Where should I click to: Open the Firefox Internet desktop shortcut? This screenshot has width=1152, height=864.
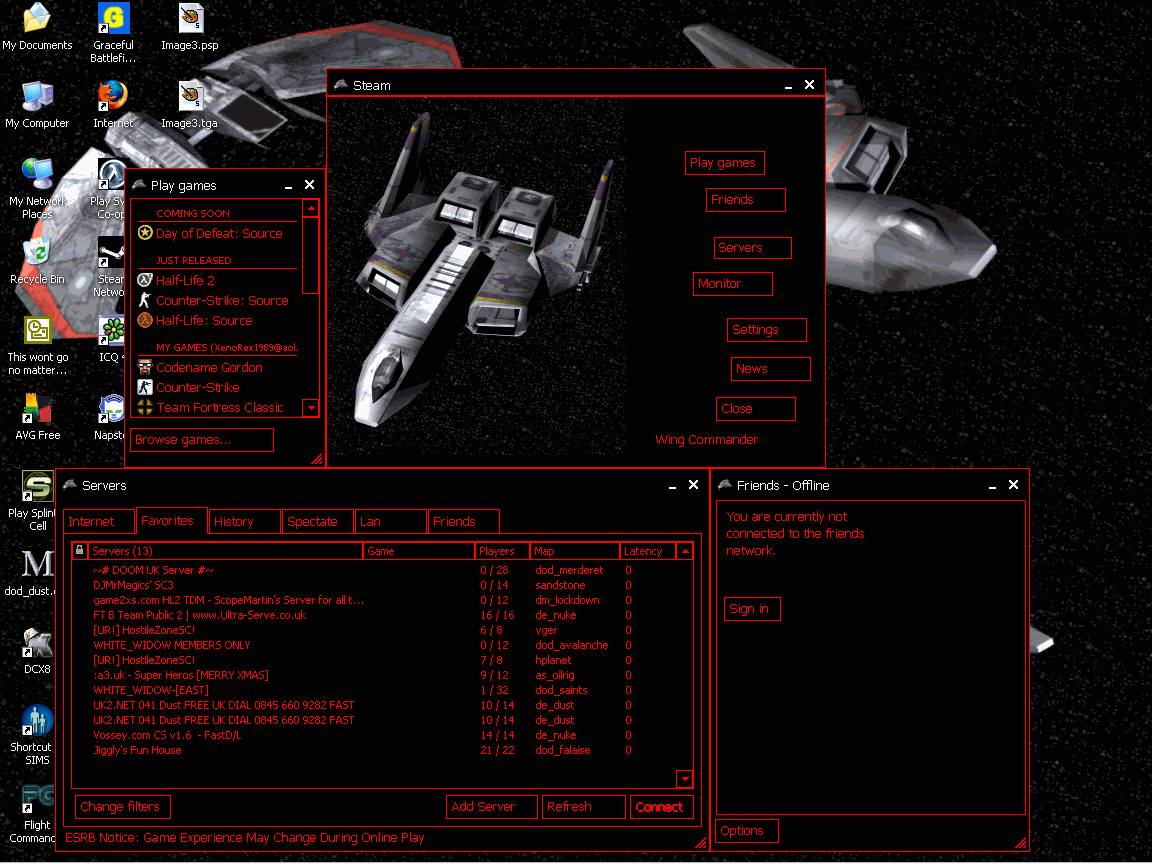pos(112,97)
